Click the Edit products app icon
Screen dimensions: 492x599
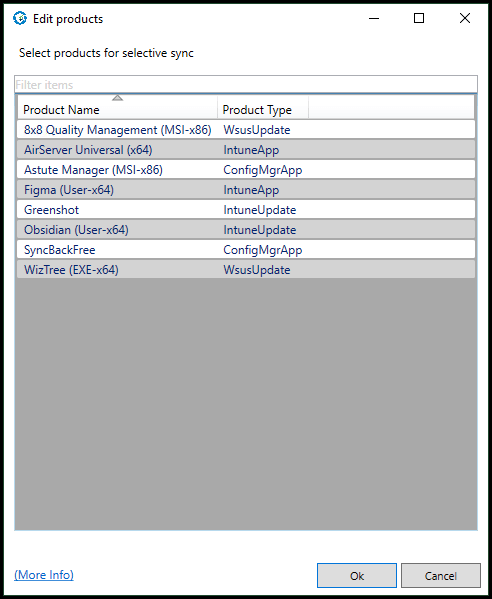click(x=20, y=18)
